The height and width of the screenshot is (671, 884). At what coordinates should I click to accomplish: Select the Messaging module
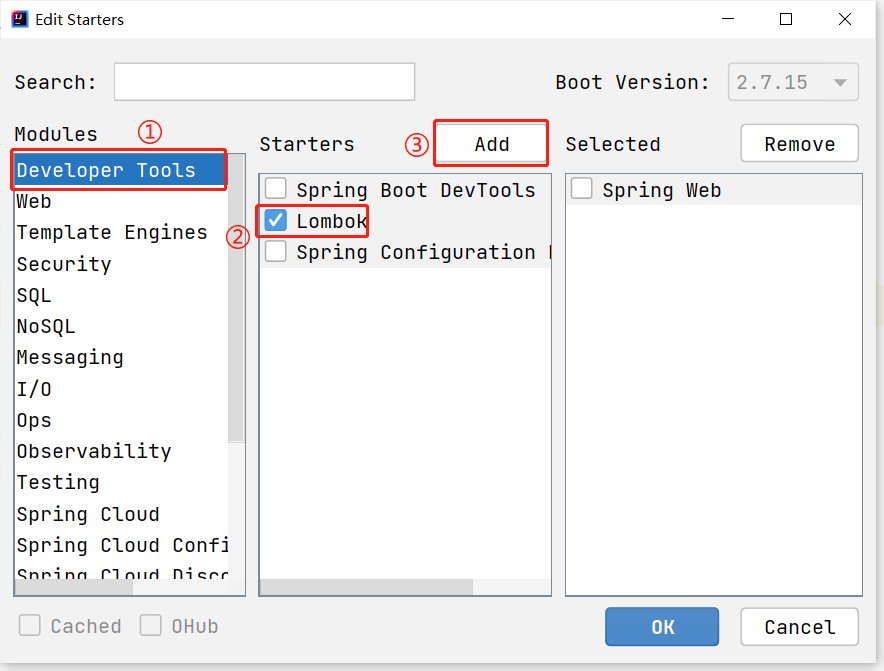pos(121,357)
